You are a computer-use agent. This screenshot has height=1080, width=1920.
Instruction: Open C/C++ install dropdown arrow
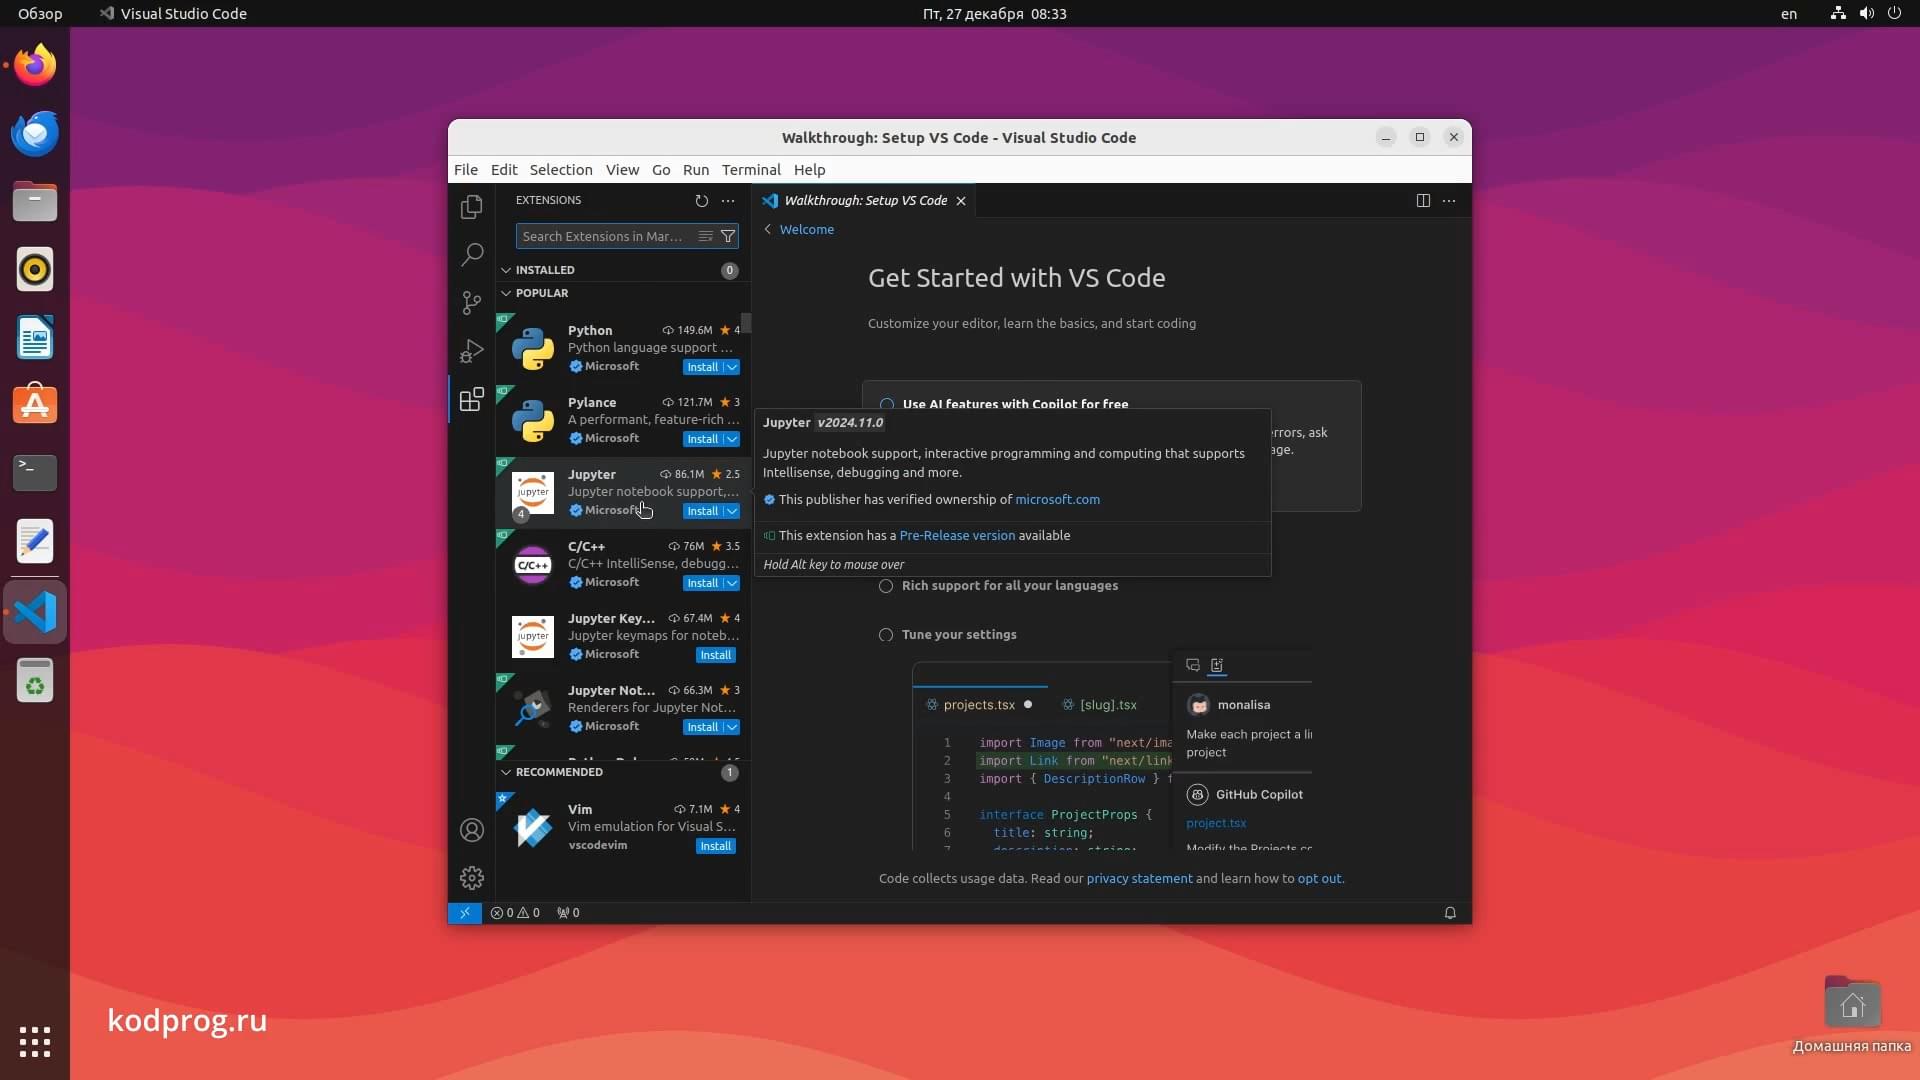tap(732, 584)
